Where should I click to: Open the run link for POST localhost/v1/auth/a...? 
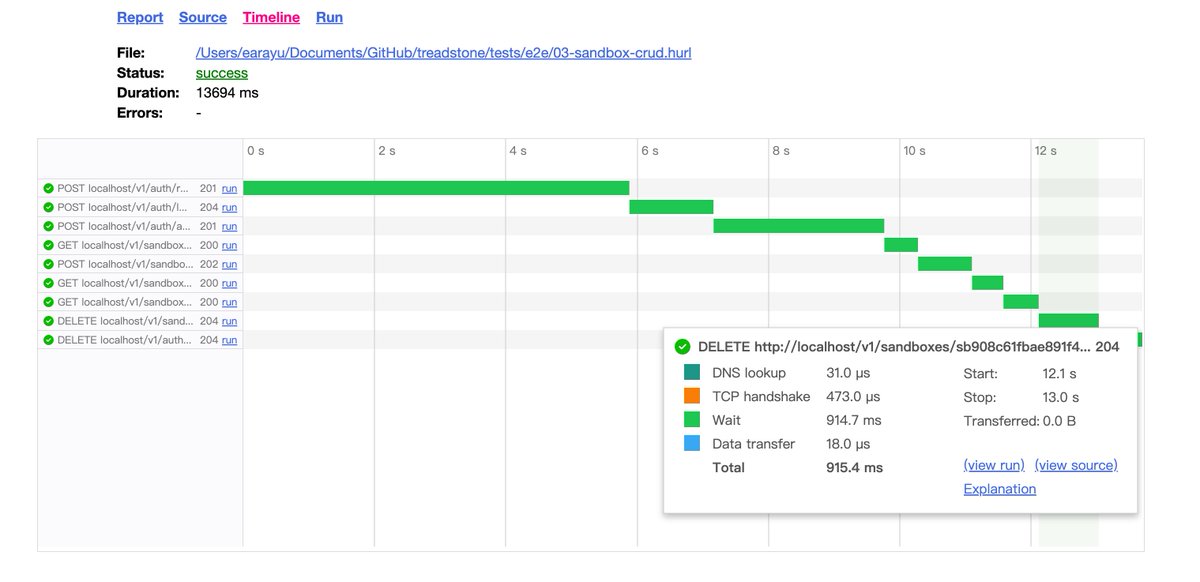pos(229,226)
